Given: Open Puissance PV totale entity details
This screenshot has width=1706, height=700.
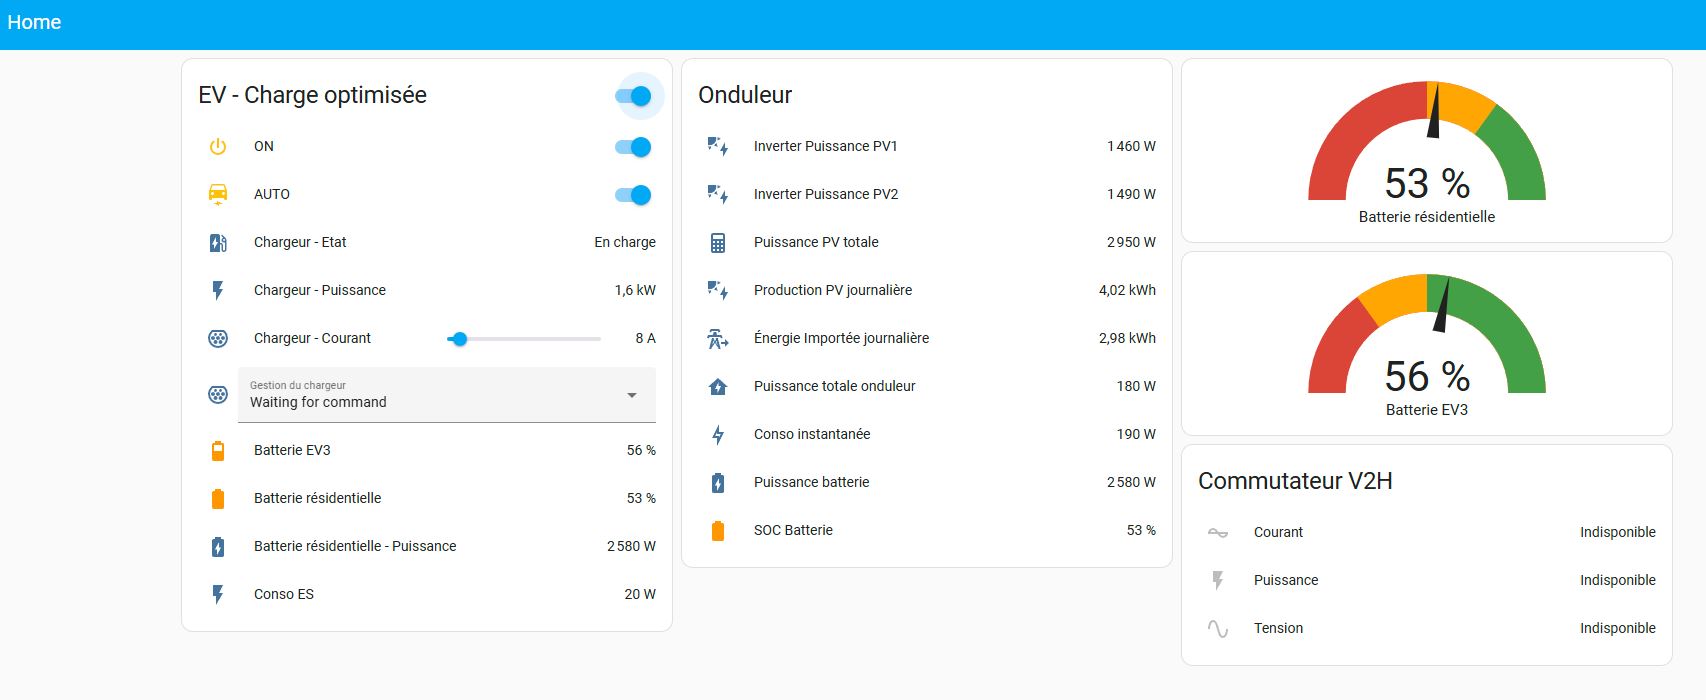Looking at the screenshot, I should pos(927,242).
